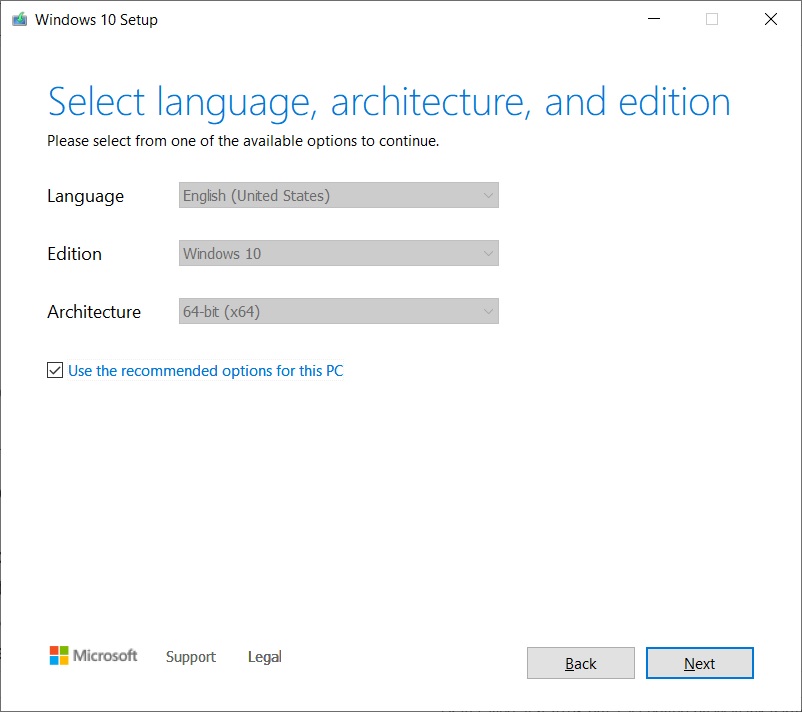Screen dimensions: 802x712
Task: Uncheck Use the recommended options for this PC
Action: coord(55,370)
